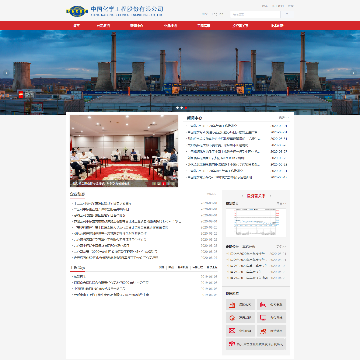The image size is (360, 360).
Task: Open first red icon in quick links grid
Action: [x=241, y=305]
